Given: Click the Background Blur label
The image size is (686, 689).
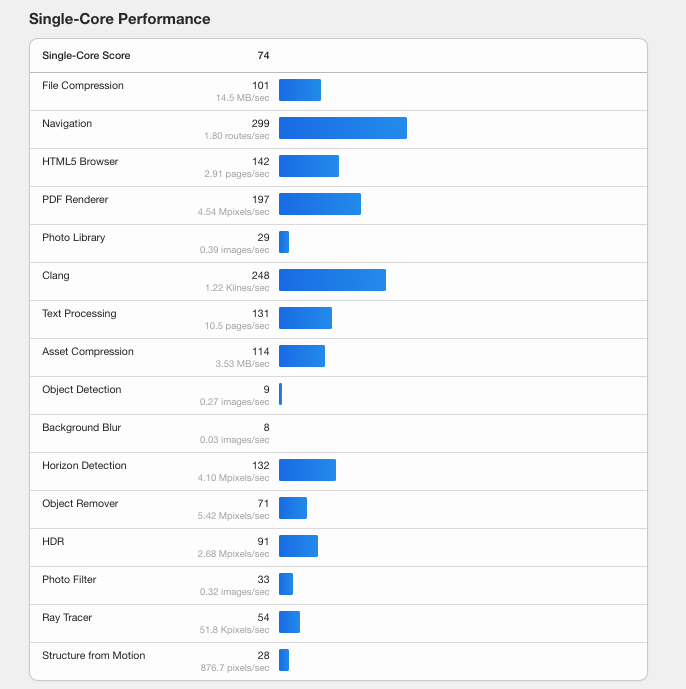Looking at the screenshot, I should [81, 428].
